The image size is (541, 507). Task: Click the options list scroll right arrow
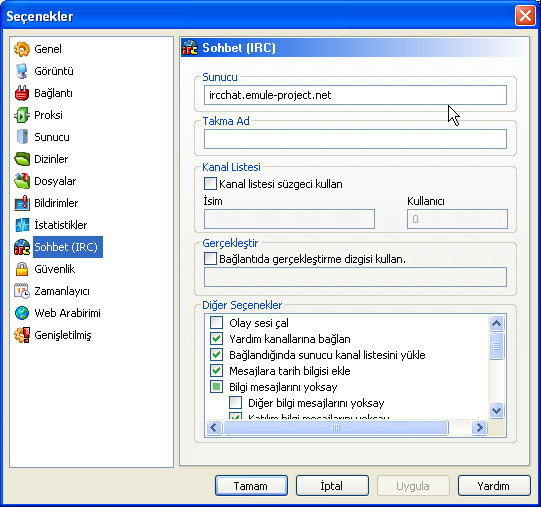(x=479, y=428)
